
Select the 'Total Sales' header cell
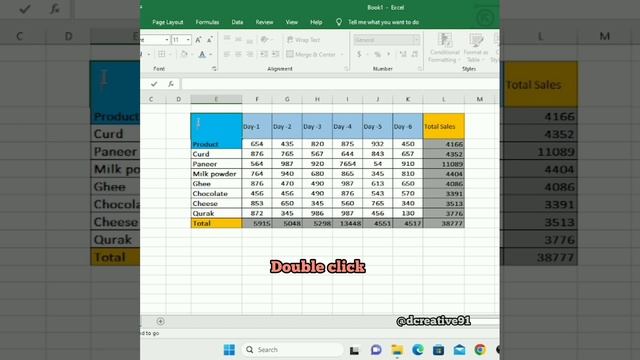point(444,127)
